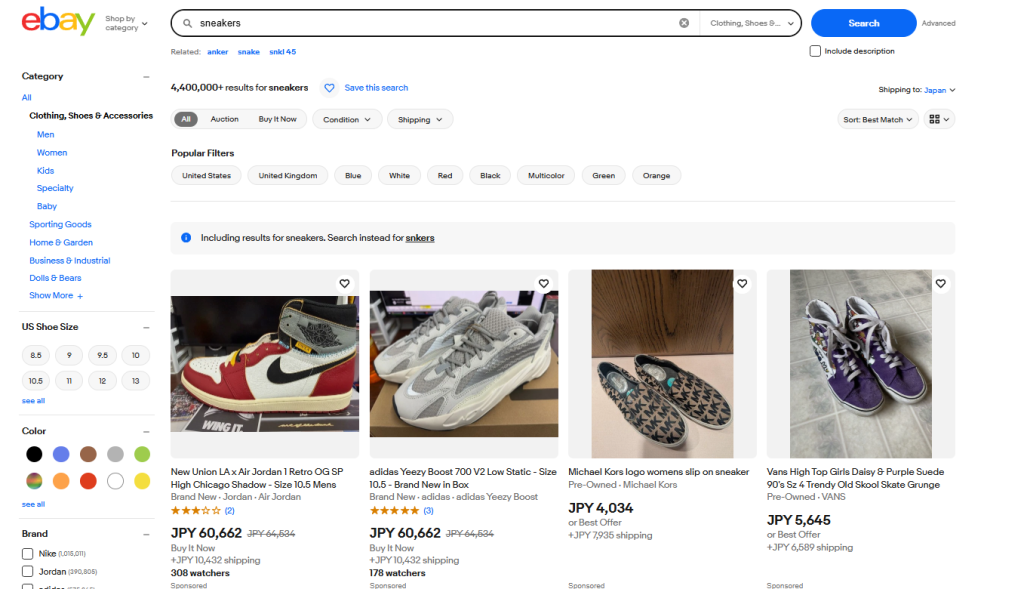Enable Include description checkbox
Image resolution: width=1024 pixels, height=589 pixels.
click(x=815, y=51)
